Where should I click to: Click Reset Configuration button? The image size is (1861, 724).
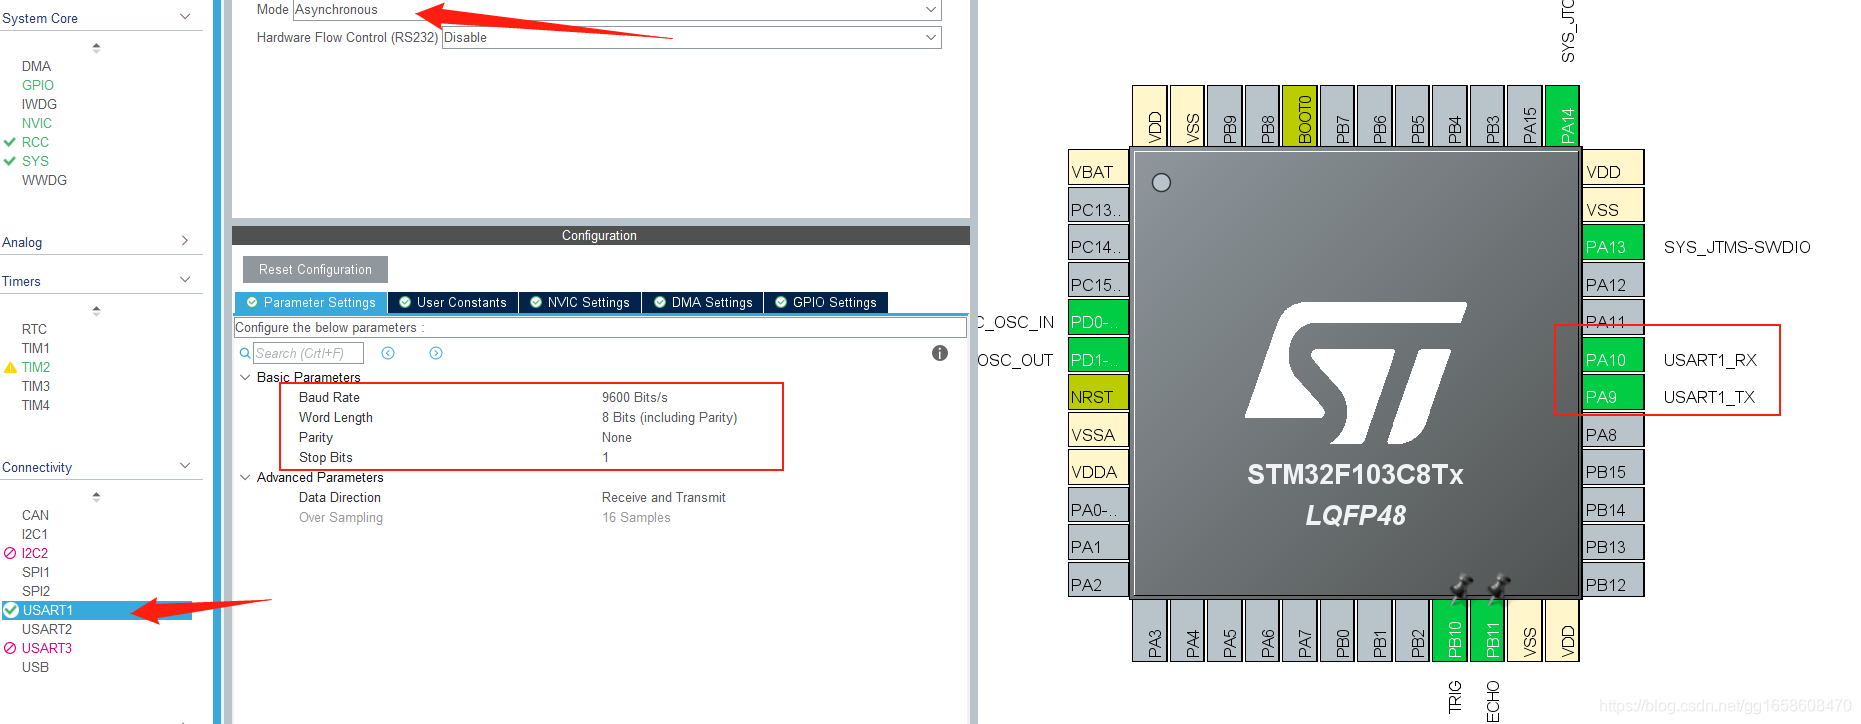point(315,269)
